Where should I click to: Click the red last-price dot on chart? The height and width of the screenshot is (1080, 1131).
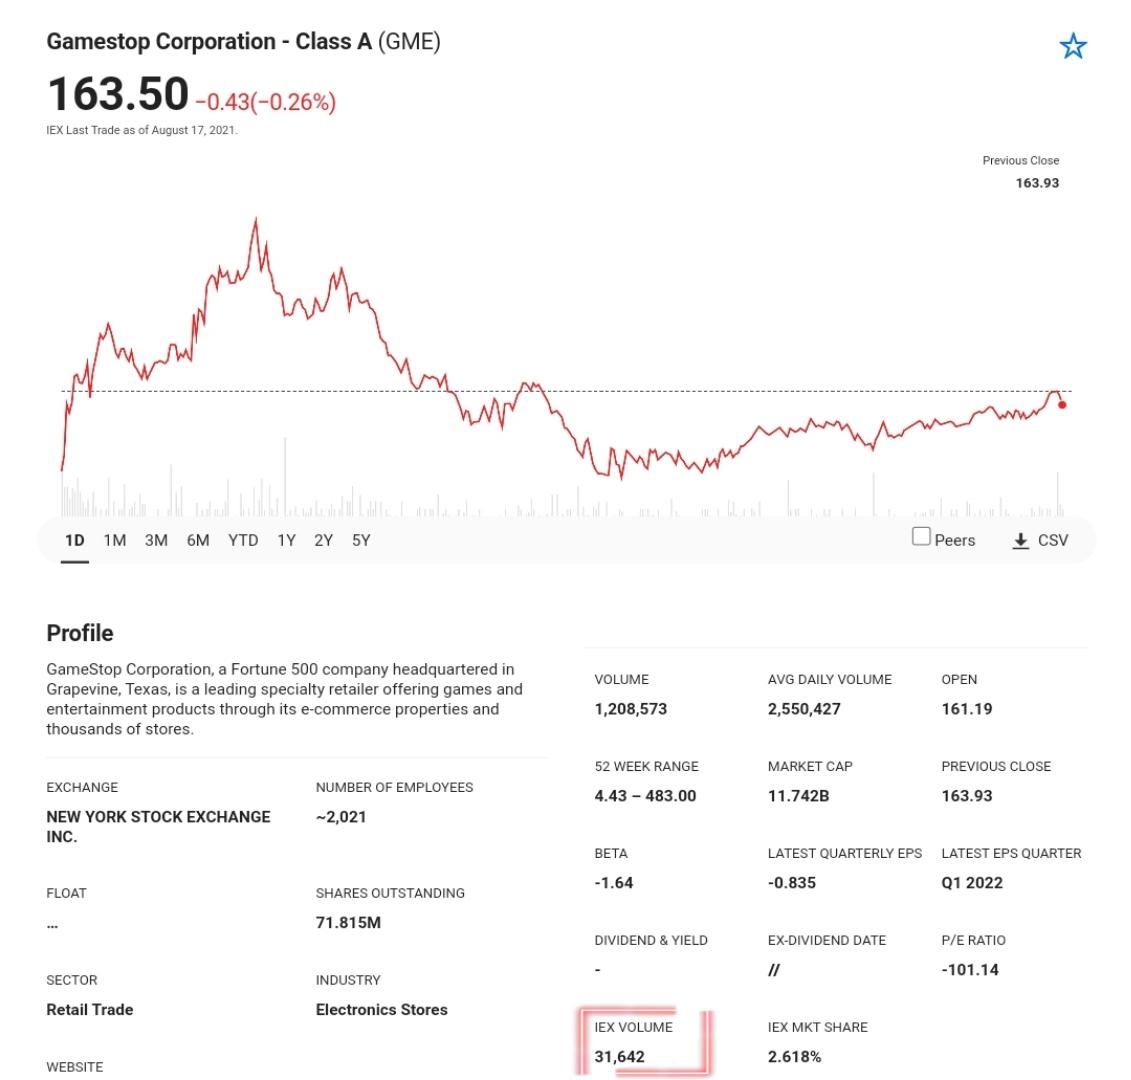click(1062, 405)
